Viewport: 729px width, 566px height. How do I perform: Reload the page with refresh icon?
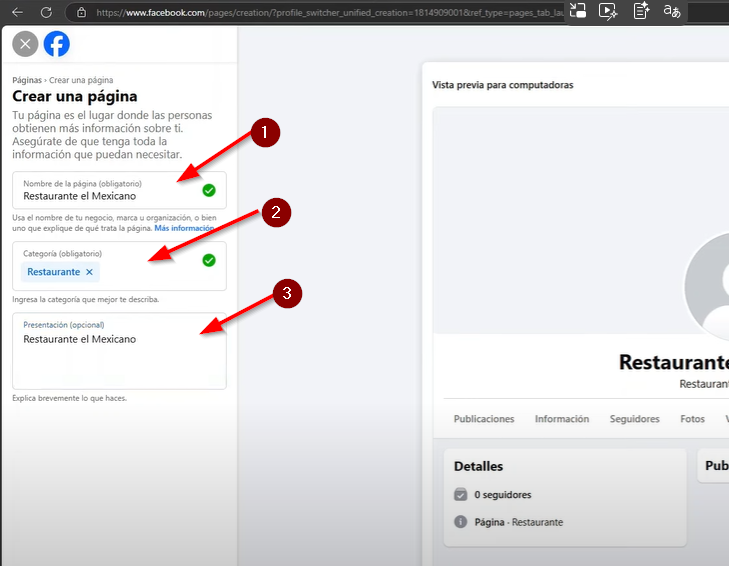pos(46,12)
